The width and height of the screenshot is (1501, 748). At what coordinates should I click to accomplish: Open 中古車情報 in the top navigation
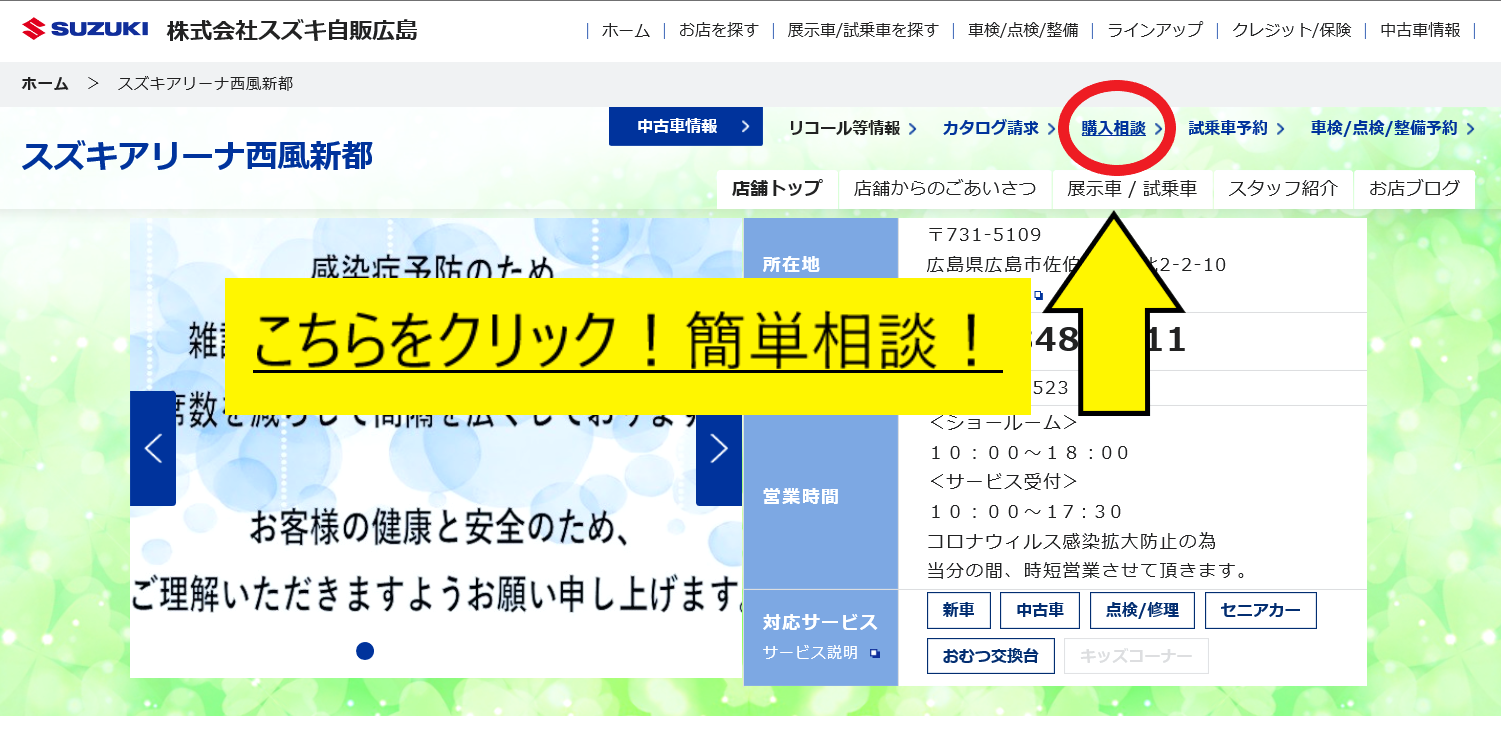pos(1420,30)
